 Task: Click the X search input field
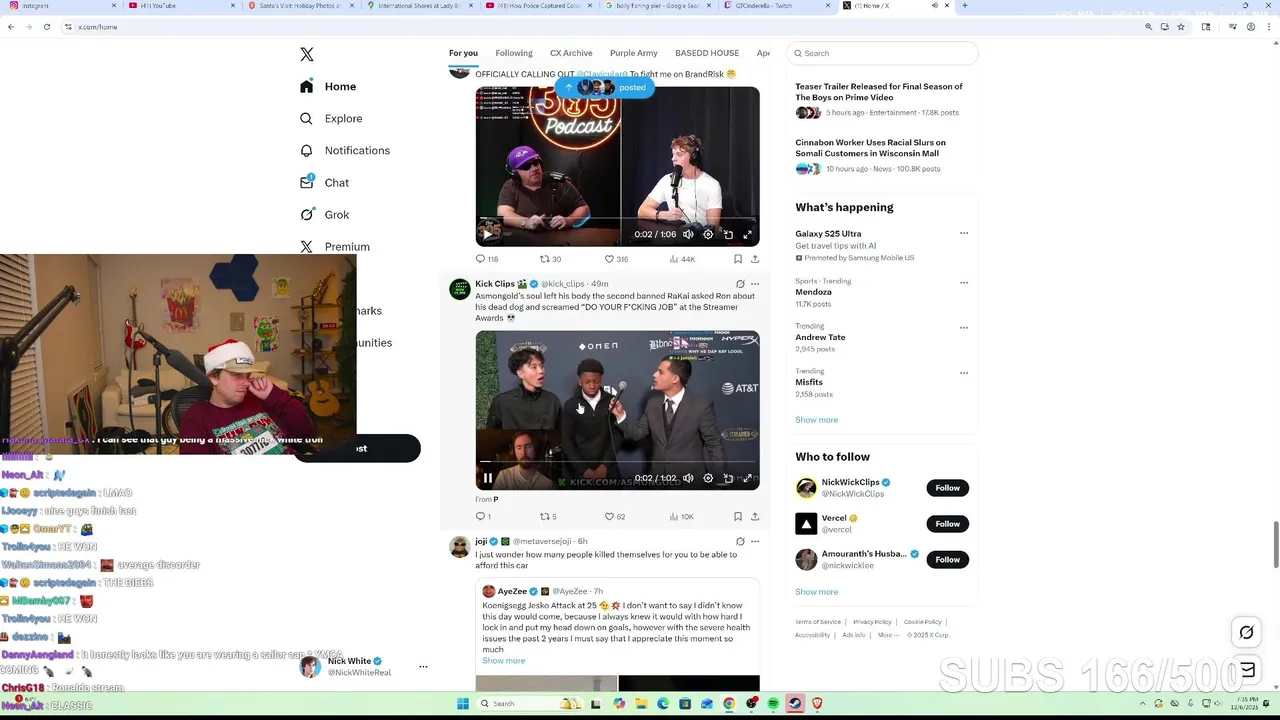[882, 53]
